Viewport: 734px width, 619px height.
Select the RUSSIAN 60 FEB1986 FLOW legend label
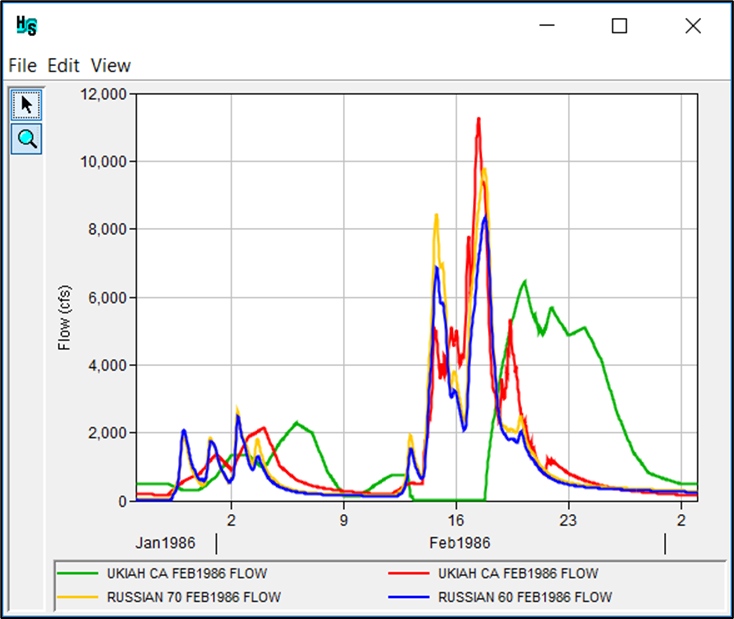pyautogui.click(x=524, y=597)
